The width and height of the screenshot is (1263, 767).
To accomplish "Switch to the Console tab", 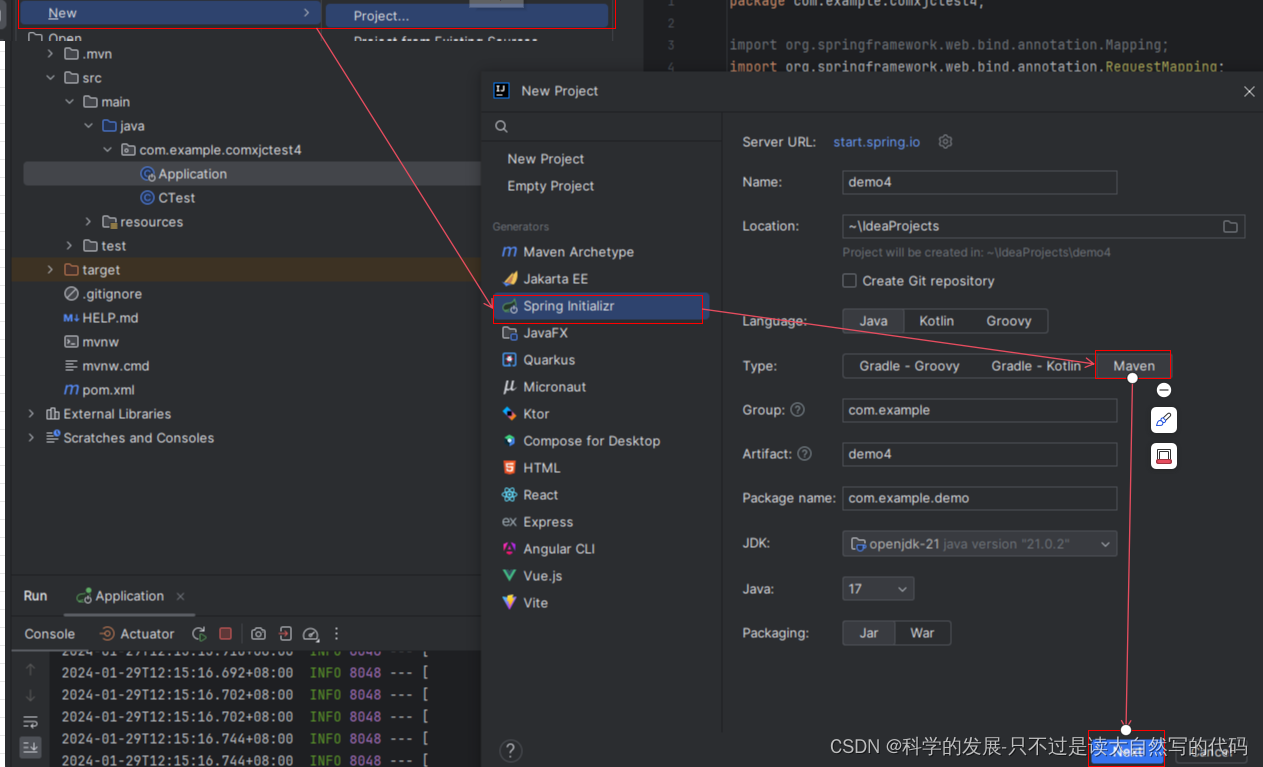I will 50,634.
